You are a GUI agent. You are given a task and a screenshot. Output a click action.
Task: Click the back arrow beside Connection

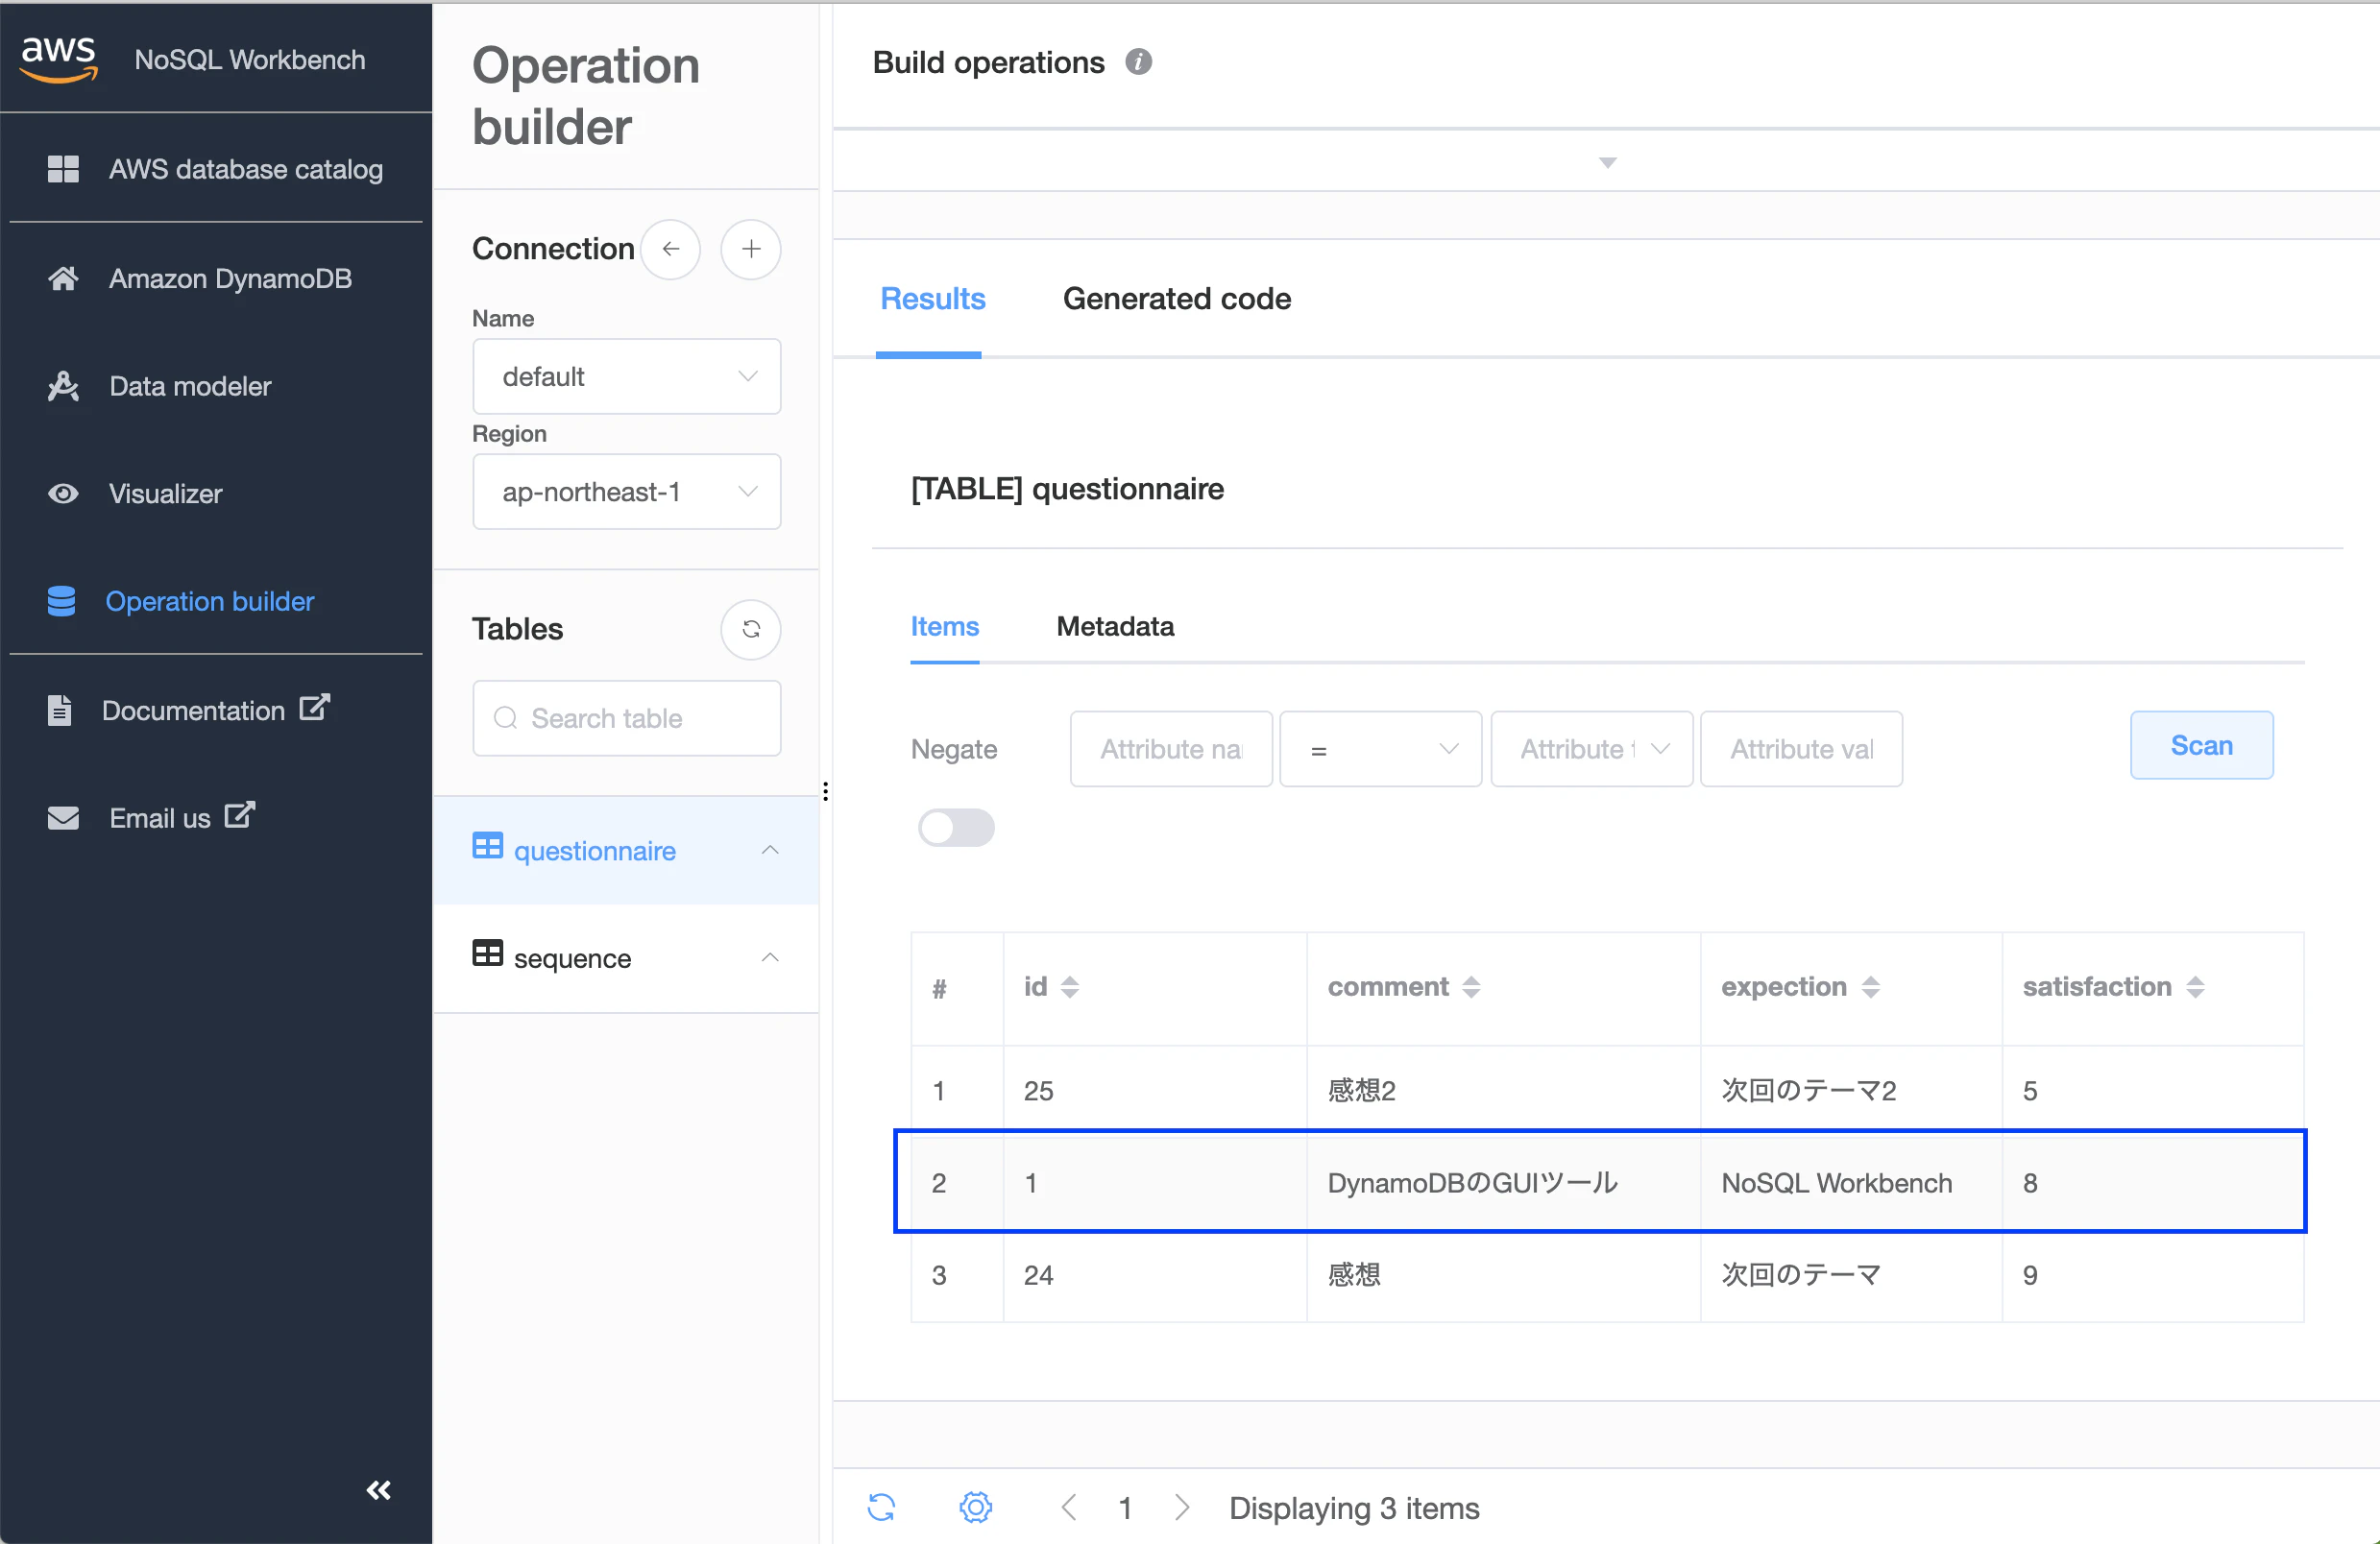(x=670, y=249)
